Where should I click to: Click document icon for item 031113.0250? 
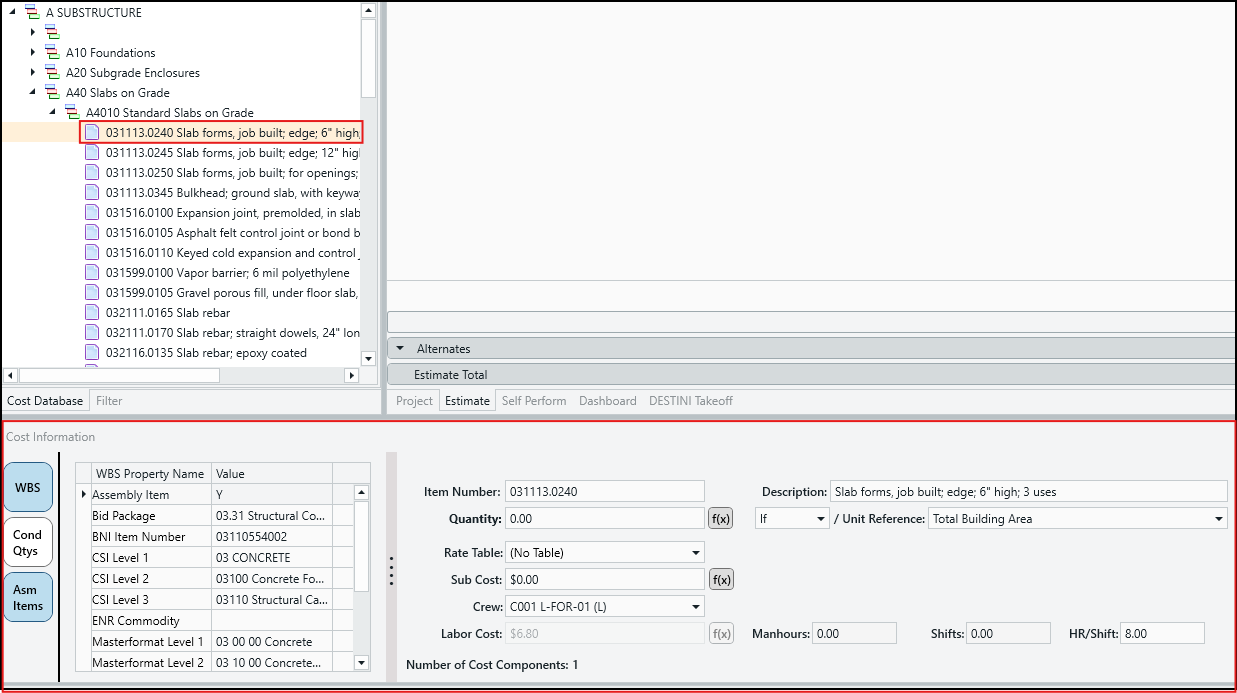coord(92,172)
